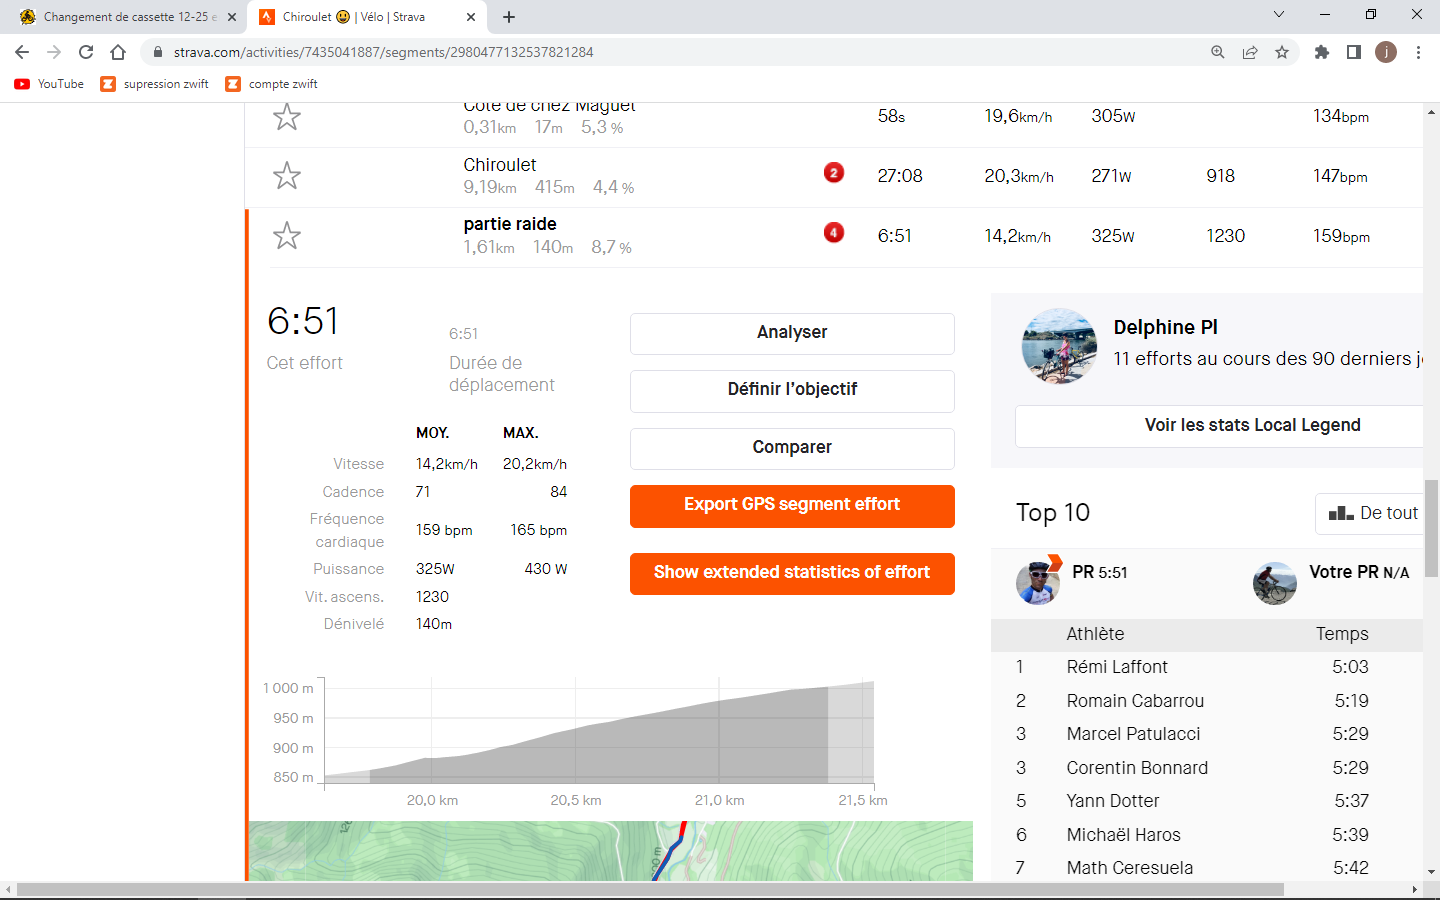The width and height of the screenshot is (1440, 900).
Task: Click Rémi Laffont's time 5:03
Action: [1350, 667]
